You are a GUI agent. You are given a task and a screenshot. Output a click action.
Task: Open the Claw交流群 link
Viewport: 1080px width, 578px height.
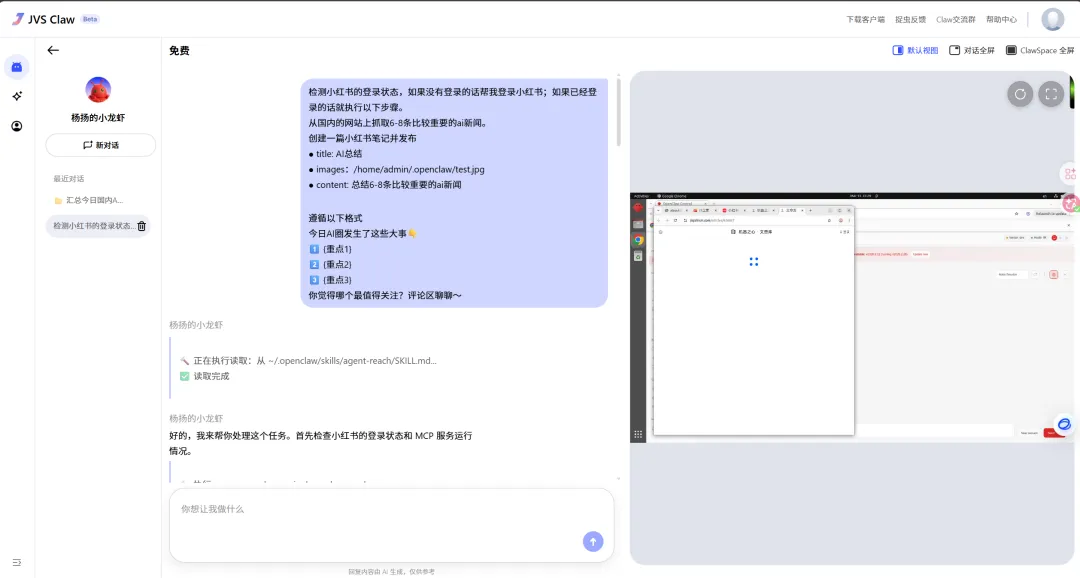[955, 19]
